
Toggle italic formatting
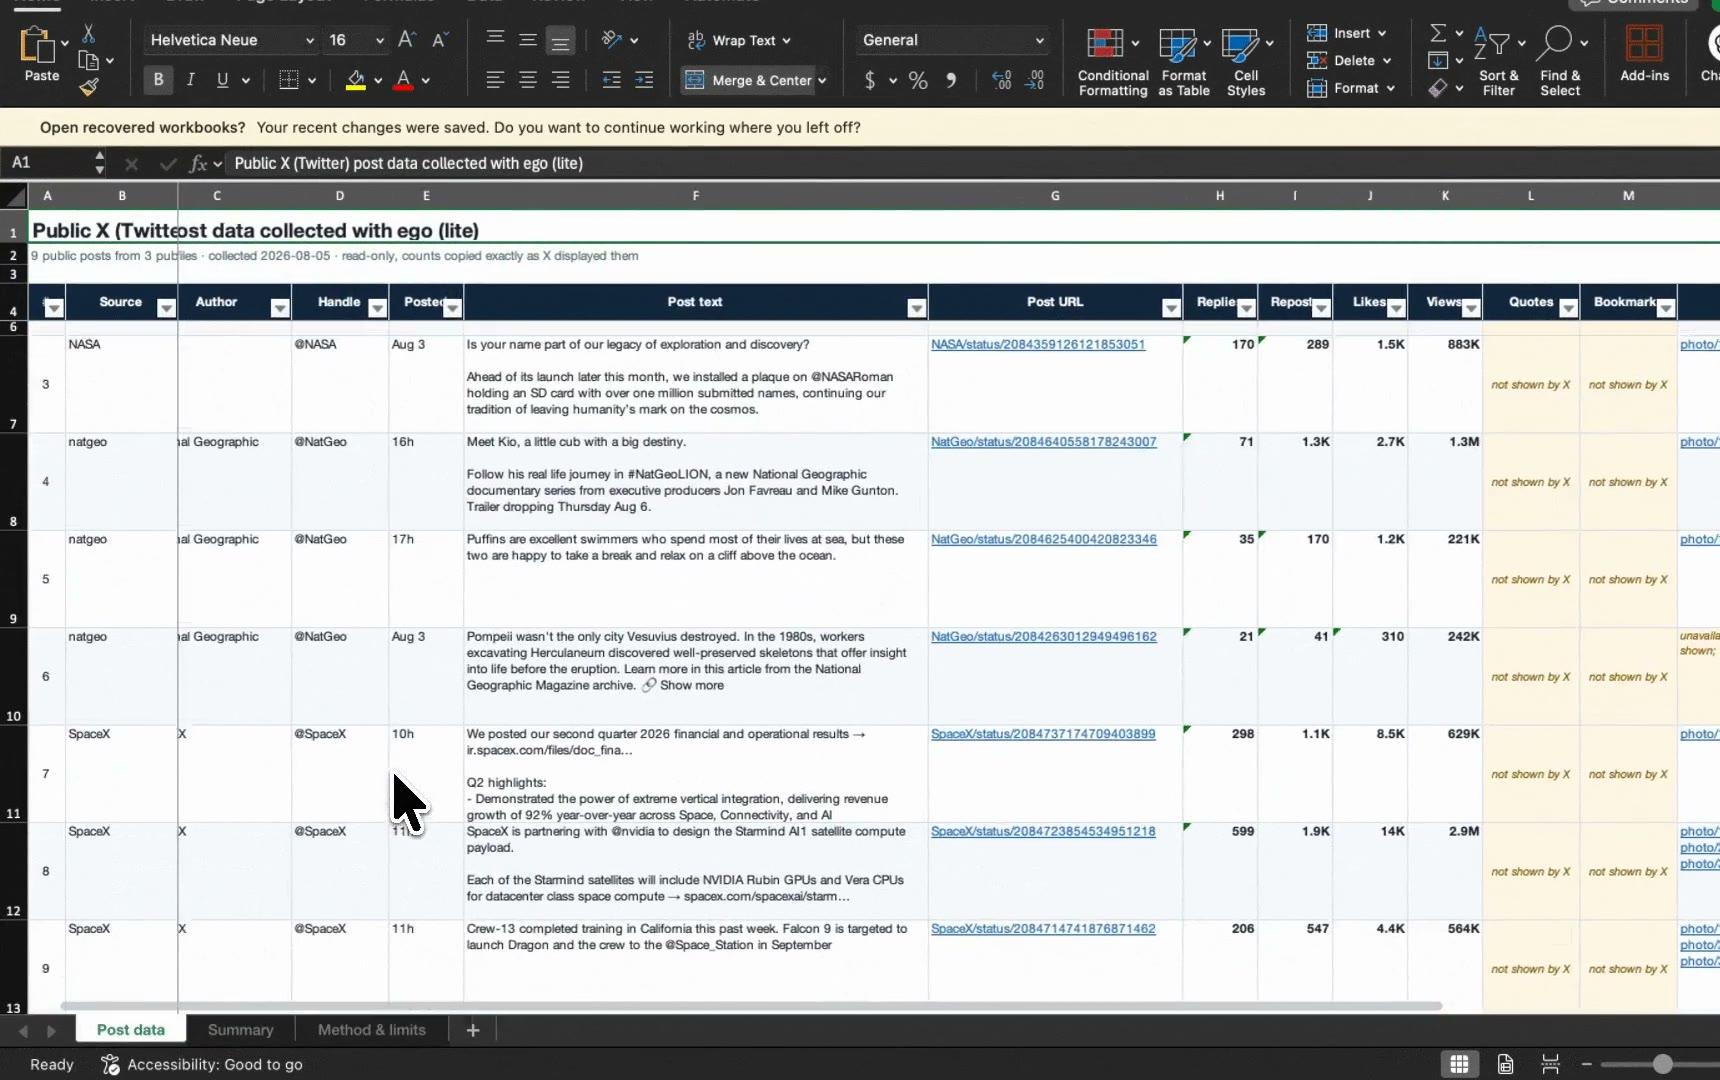tap(190, 80)
